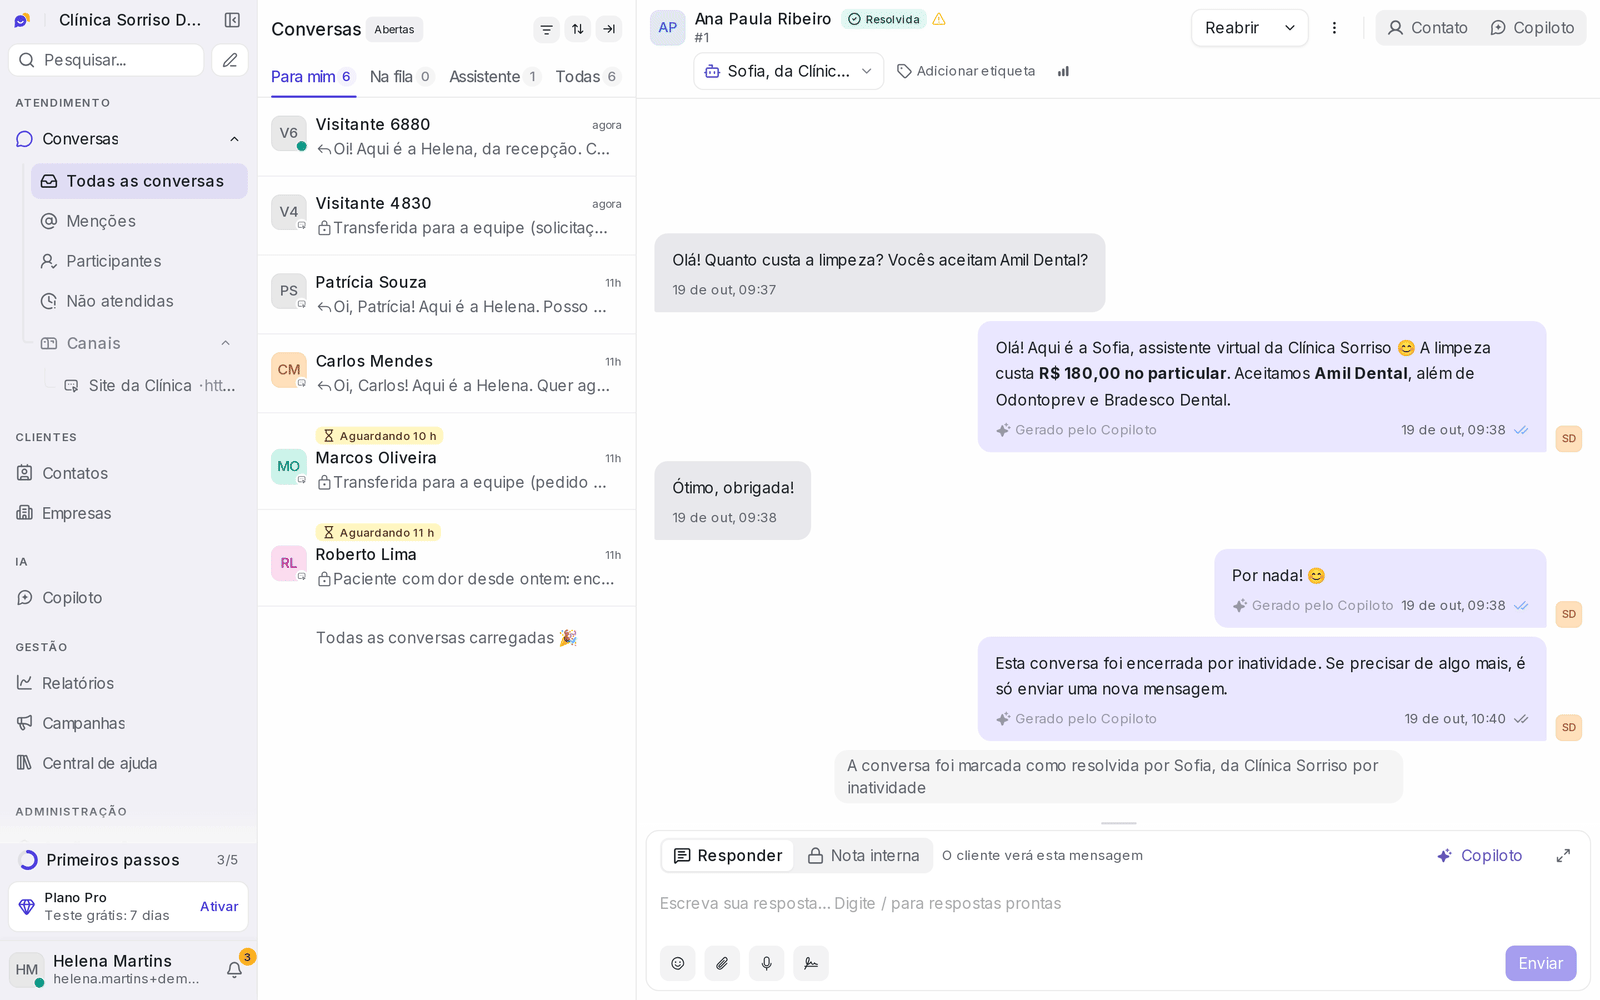Image resolution: width=1600 pixels, height=1000 pixels.
Task: Insert signature icon in reply toolbar
Action: (x=811, y=963)
